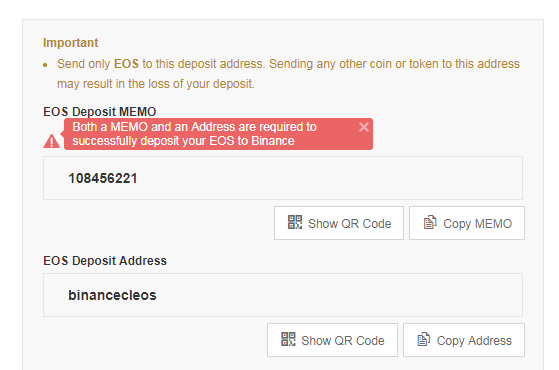Click inside the EOS Deposit Address field

[283, 295]
